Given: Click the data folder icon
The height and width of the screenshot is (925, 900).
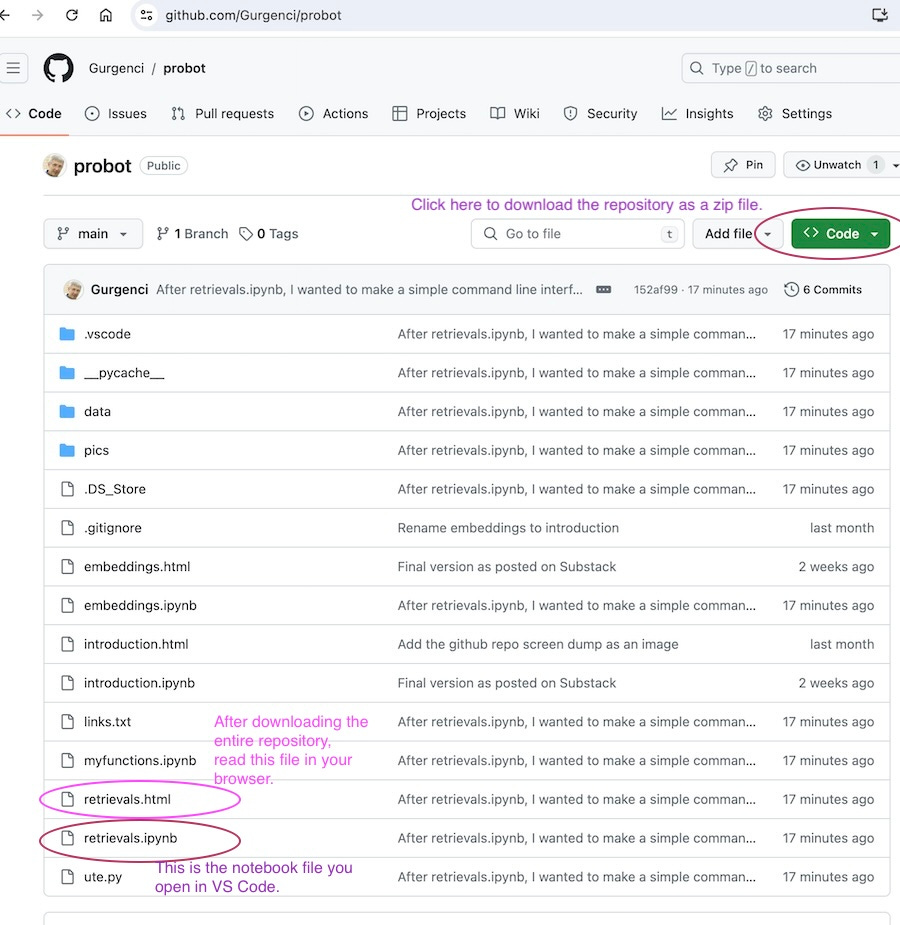Looking at the screenshot, I should [x=67, y=411].
